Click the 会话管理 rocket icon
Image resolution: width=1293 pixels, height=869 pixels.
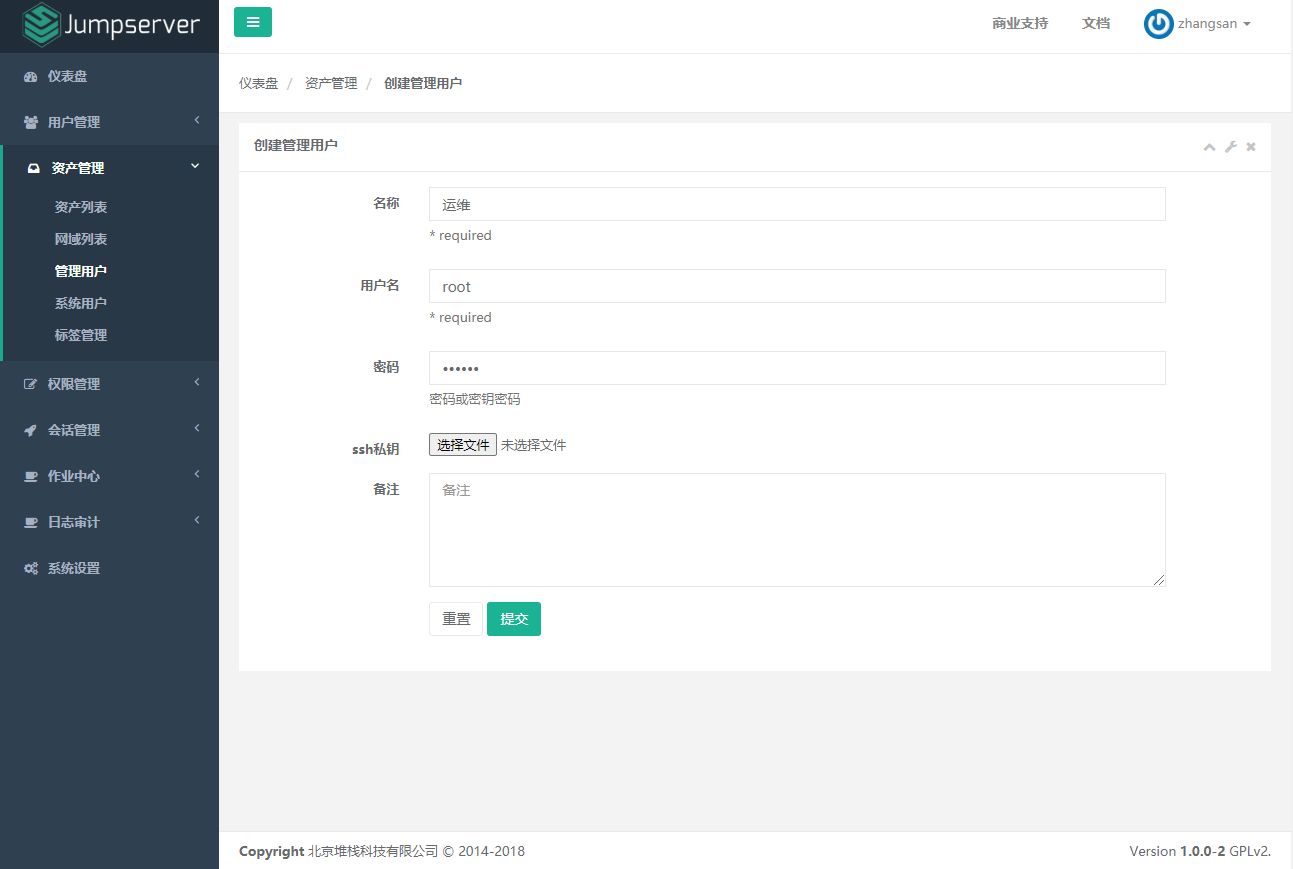point(29,429)
